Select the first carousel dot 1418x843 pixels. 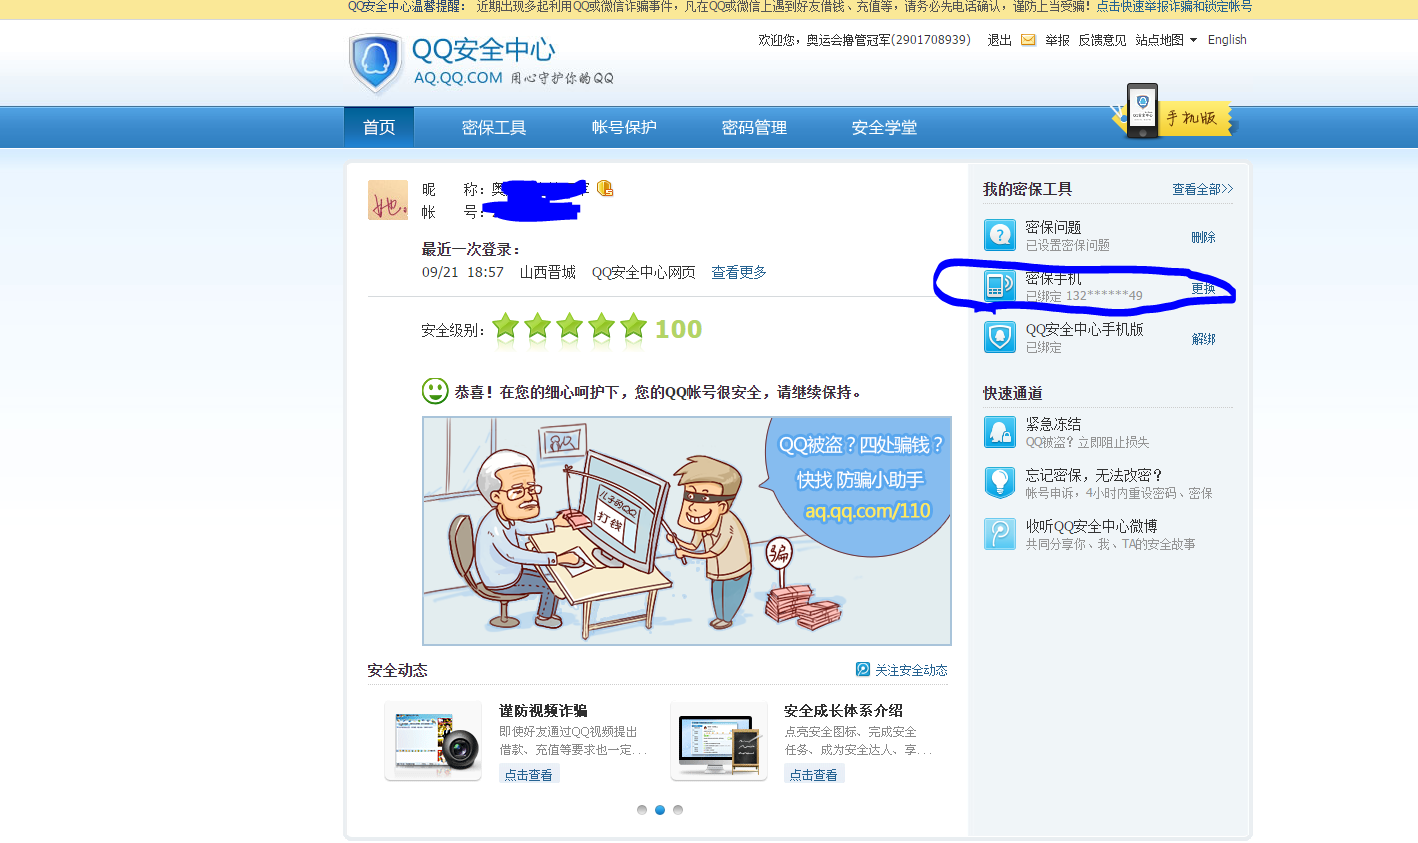click(642, 810)
